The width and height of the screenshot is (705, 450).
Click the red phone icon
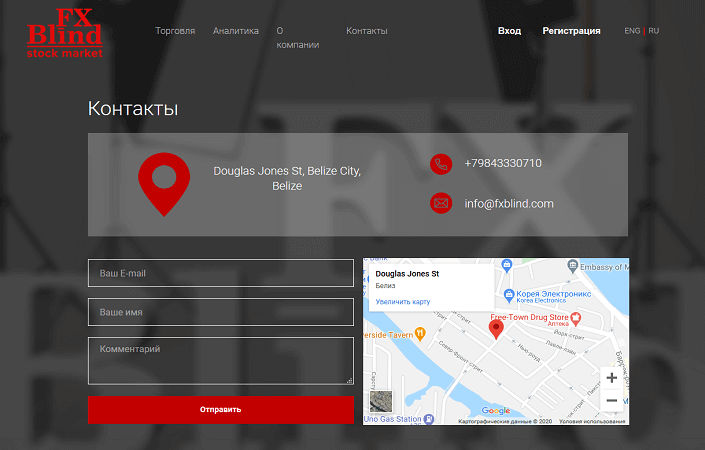[x=441, y=164]
